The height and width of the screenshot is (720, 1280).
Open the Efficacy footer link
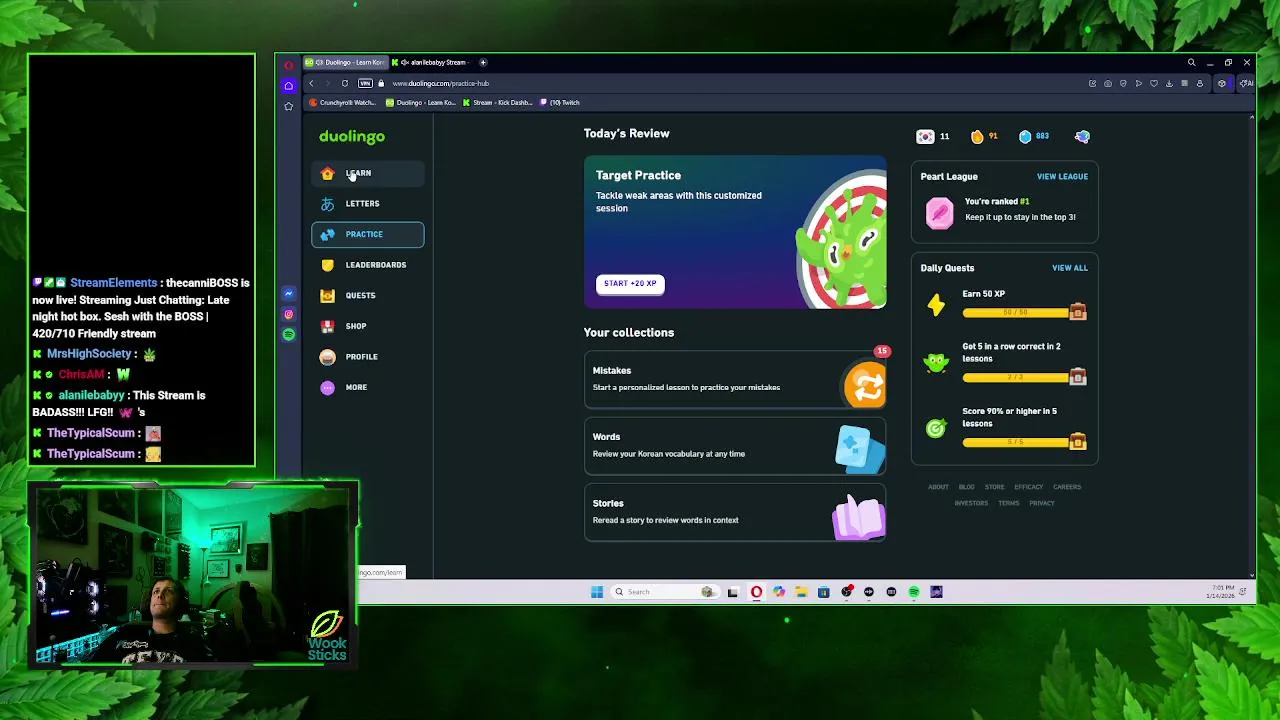(1028, 487)
